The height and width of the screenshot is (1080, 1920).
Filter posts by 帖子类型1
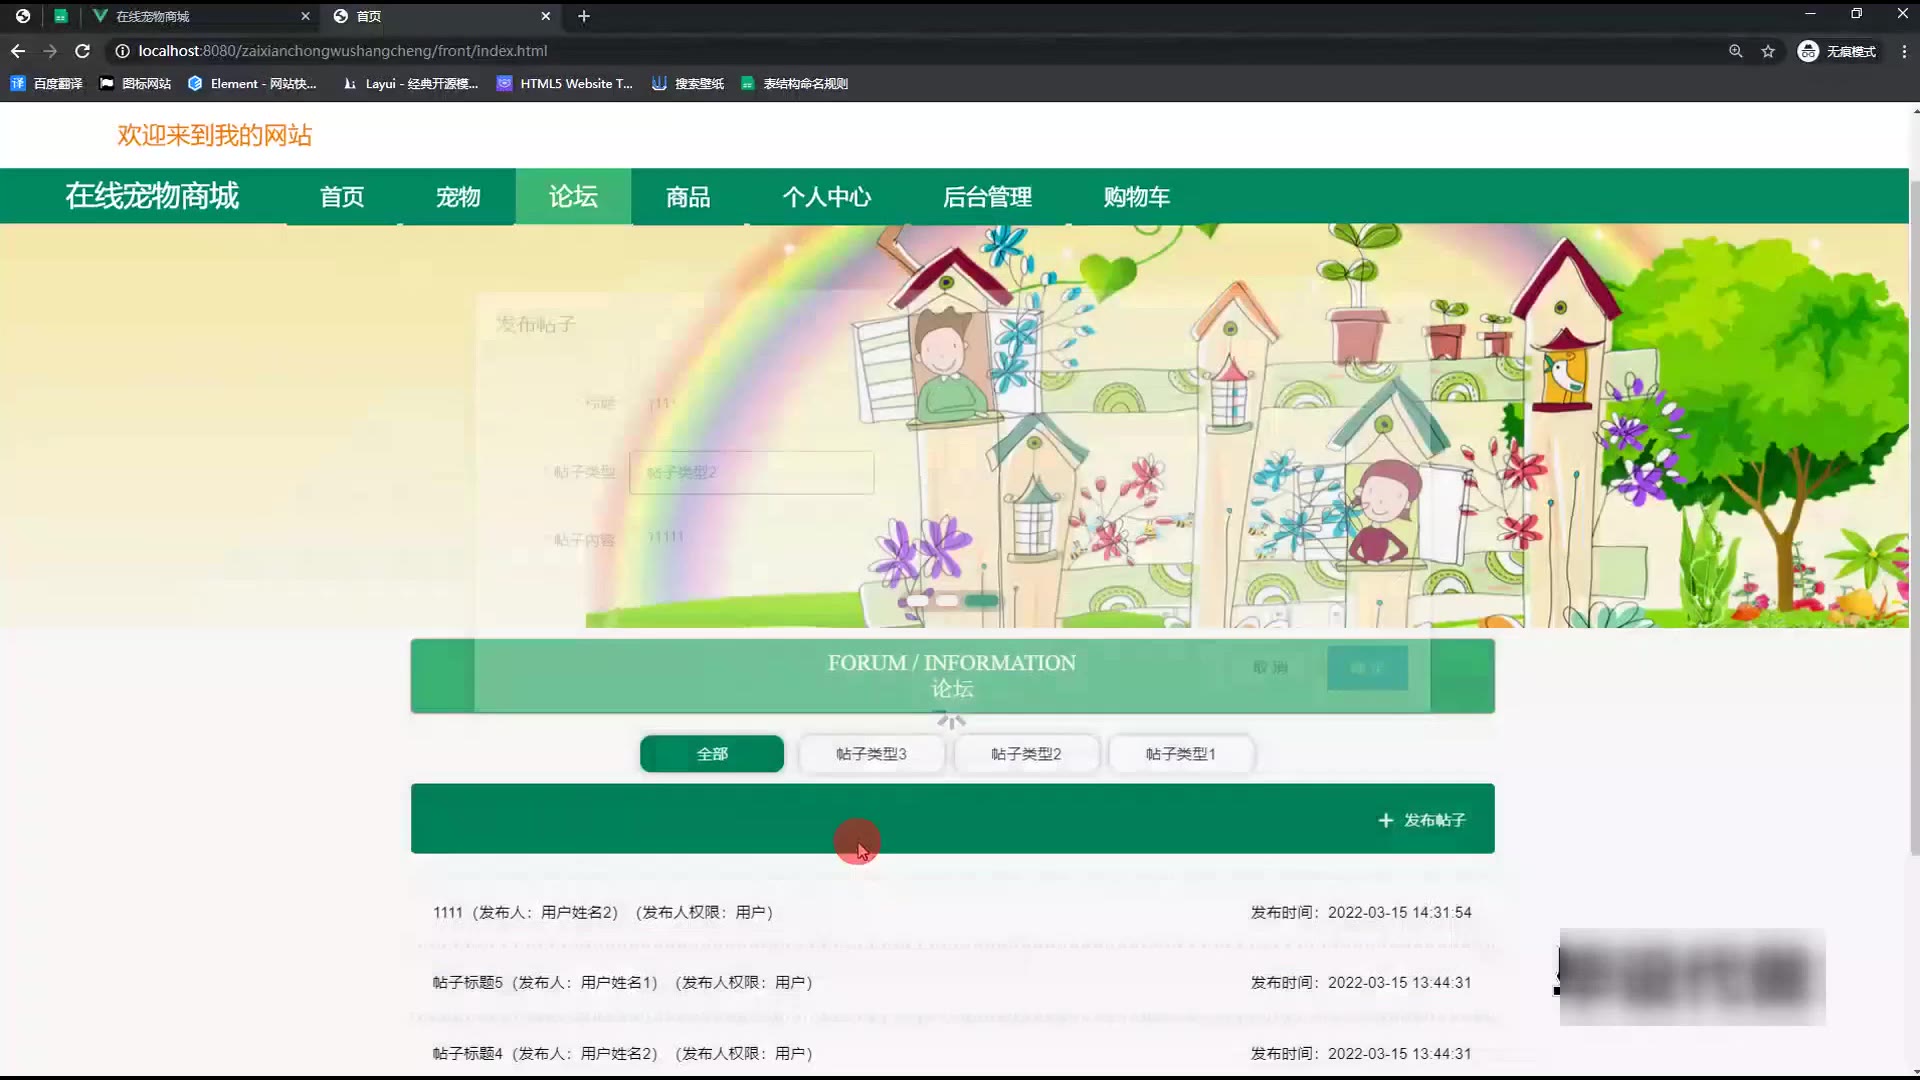coord(1181,754)
